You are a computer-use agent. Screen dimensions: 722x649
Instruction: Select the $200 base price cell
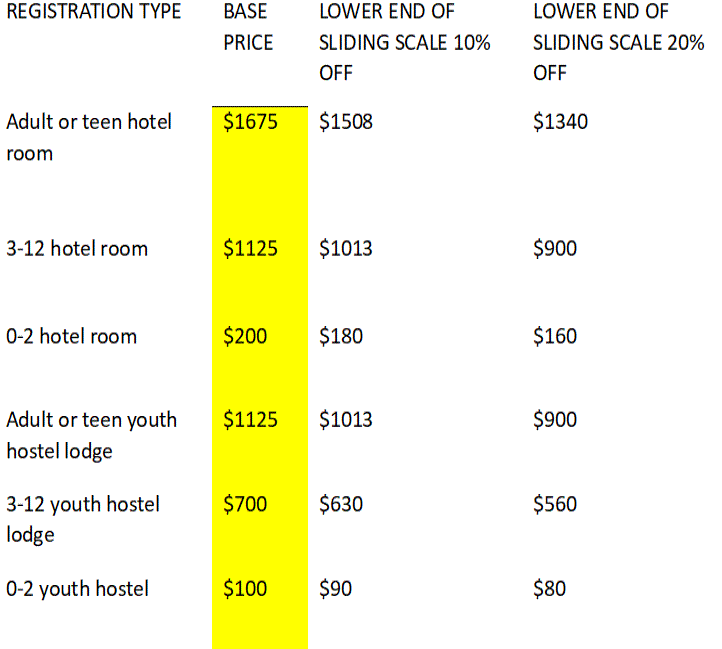coord(245,336)
